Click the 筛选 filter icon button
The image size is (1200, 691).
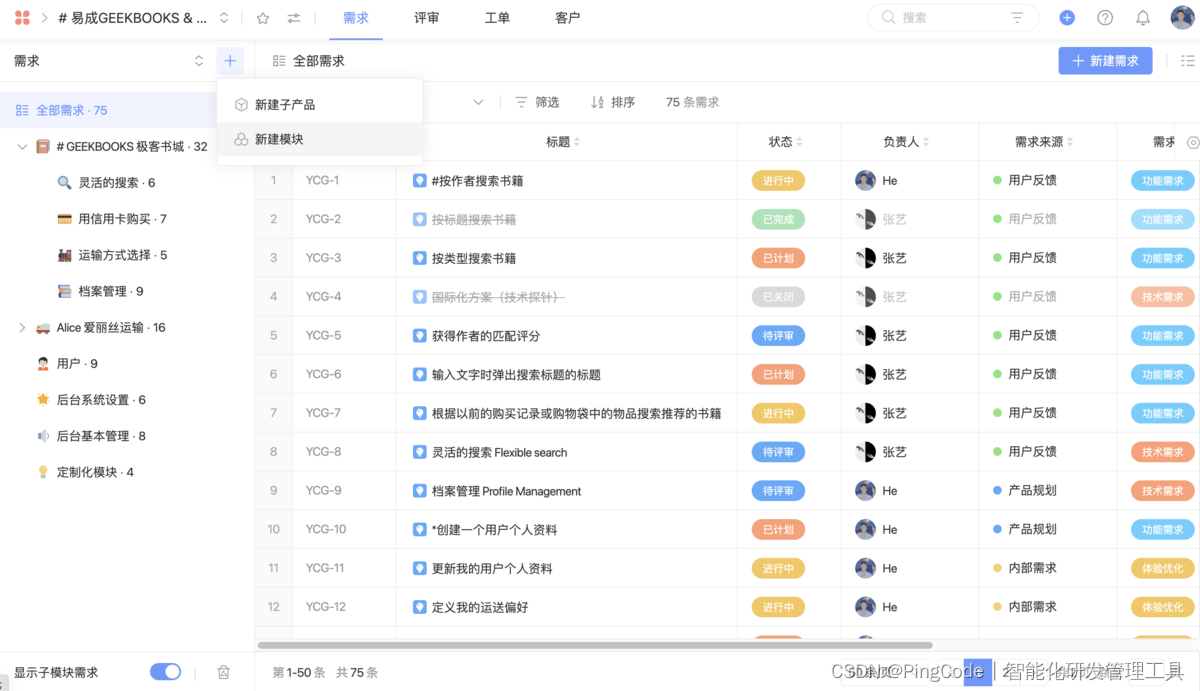pos(536,102)
